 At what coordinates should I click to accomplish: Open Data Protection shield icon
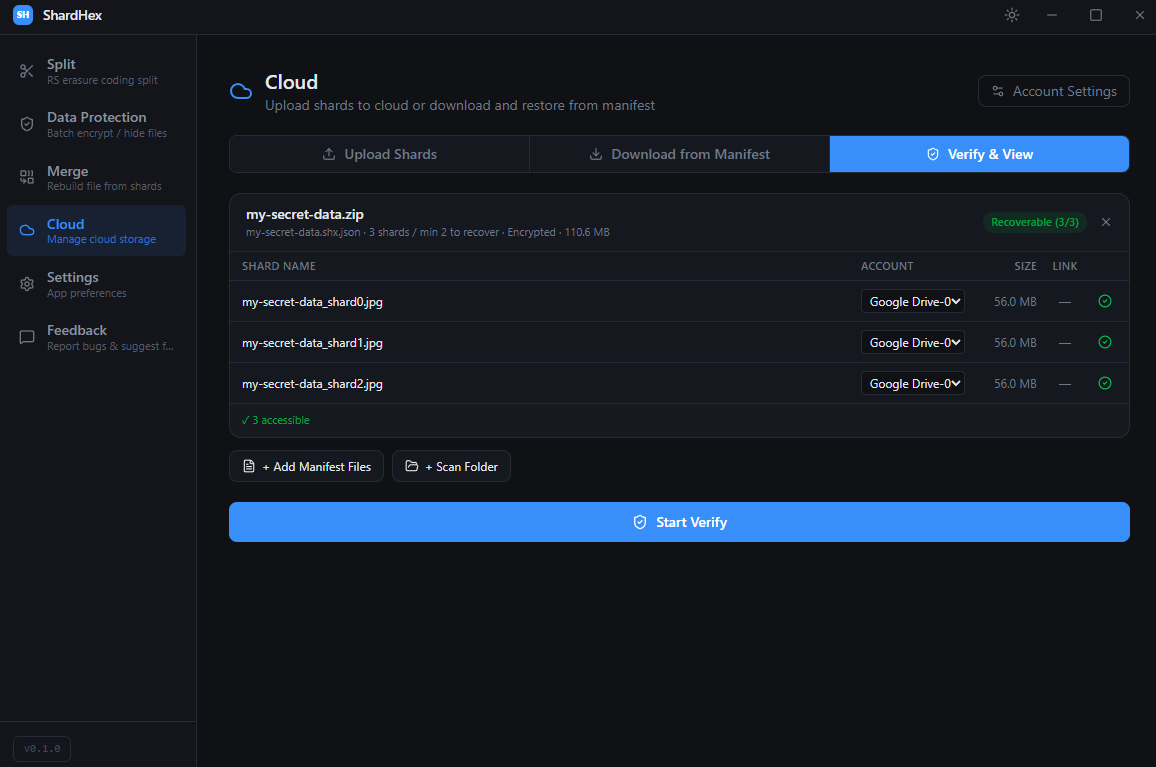pos(27,124)
